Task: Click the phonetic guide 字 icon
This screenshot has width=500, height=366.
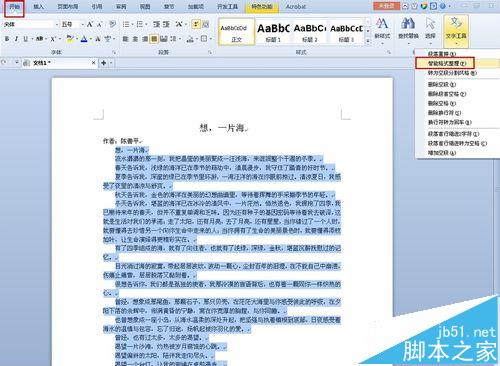Action: click(x=107, y=39)
